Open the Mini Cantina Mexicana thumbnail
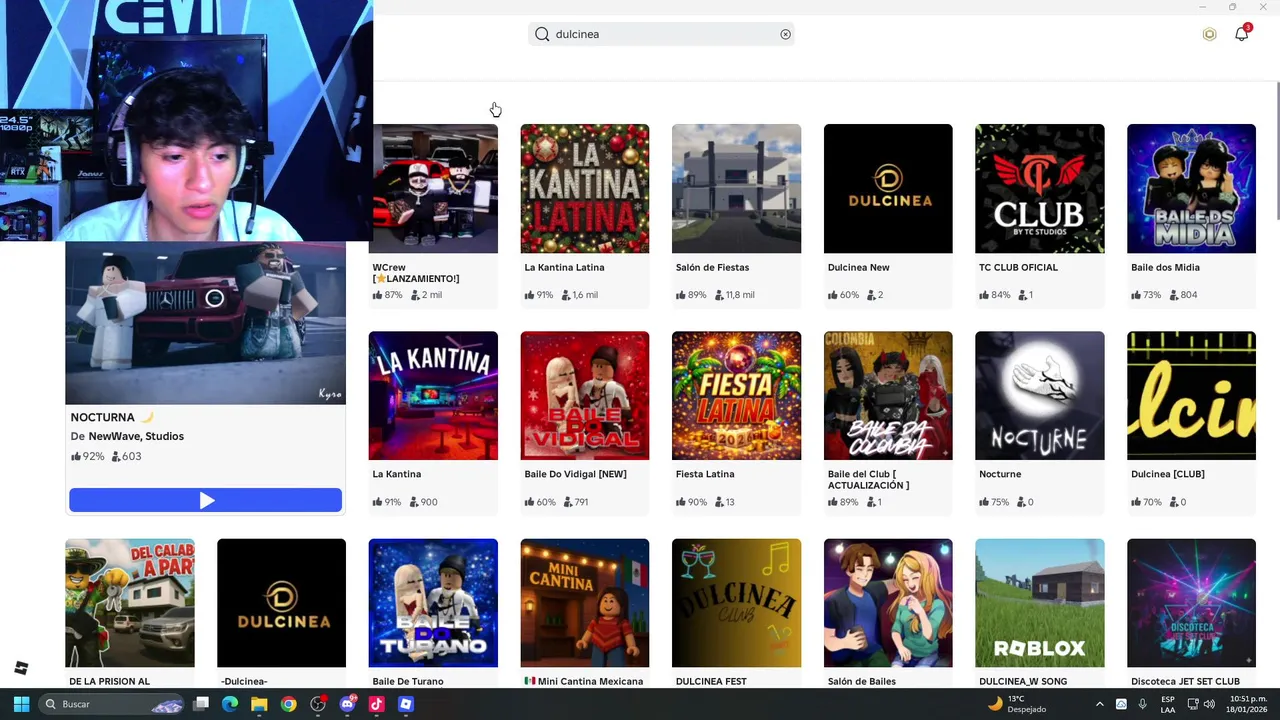Screen dimensions: 1280x720 tap(585, 603)
